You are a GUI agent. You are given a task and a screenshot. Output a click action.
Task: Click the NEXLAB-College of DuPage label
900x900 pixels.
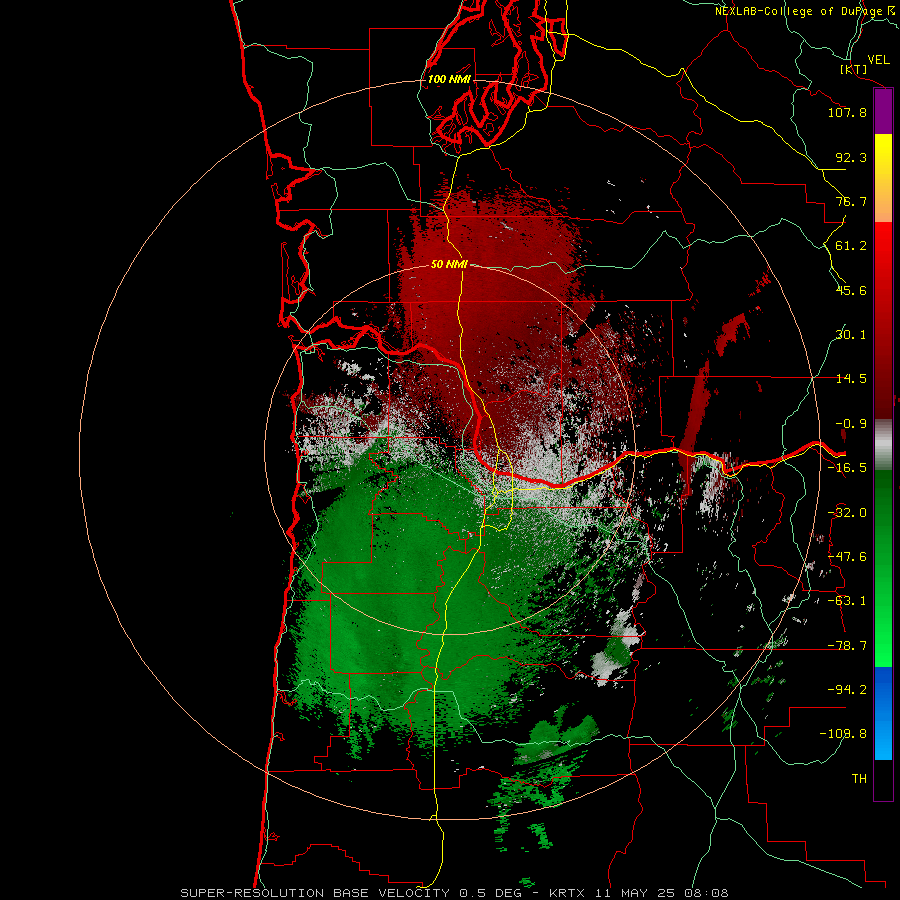798,11
